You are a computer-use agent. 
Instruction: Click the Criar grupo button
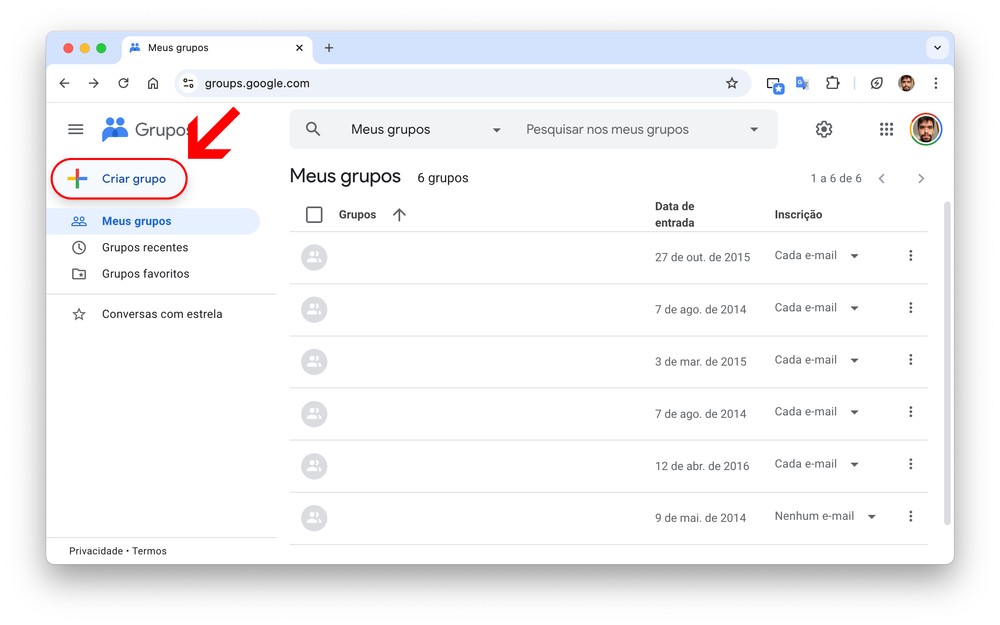(119, 179)
